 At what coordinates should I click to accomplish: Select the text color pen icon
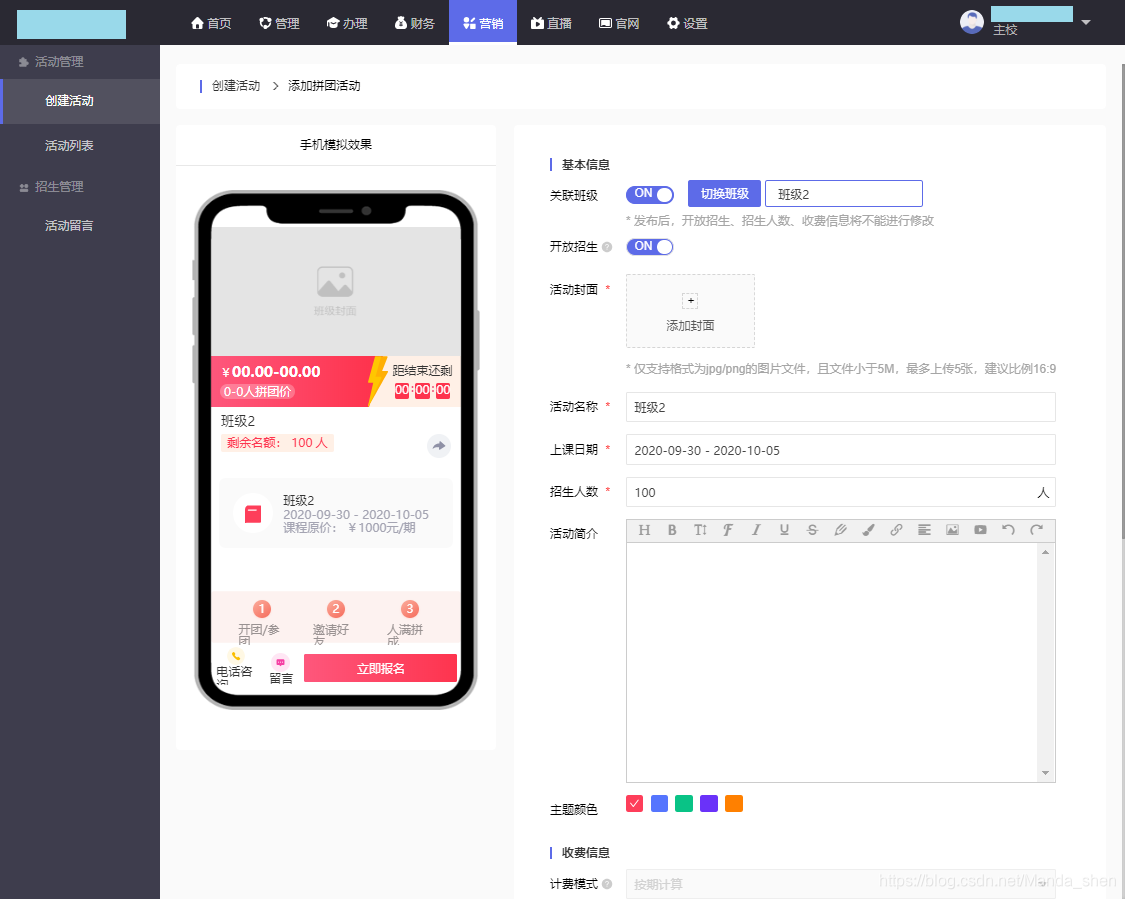pos(840,530)
